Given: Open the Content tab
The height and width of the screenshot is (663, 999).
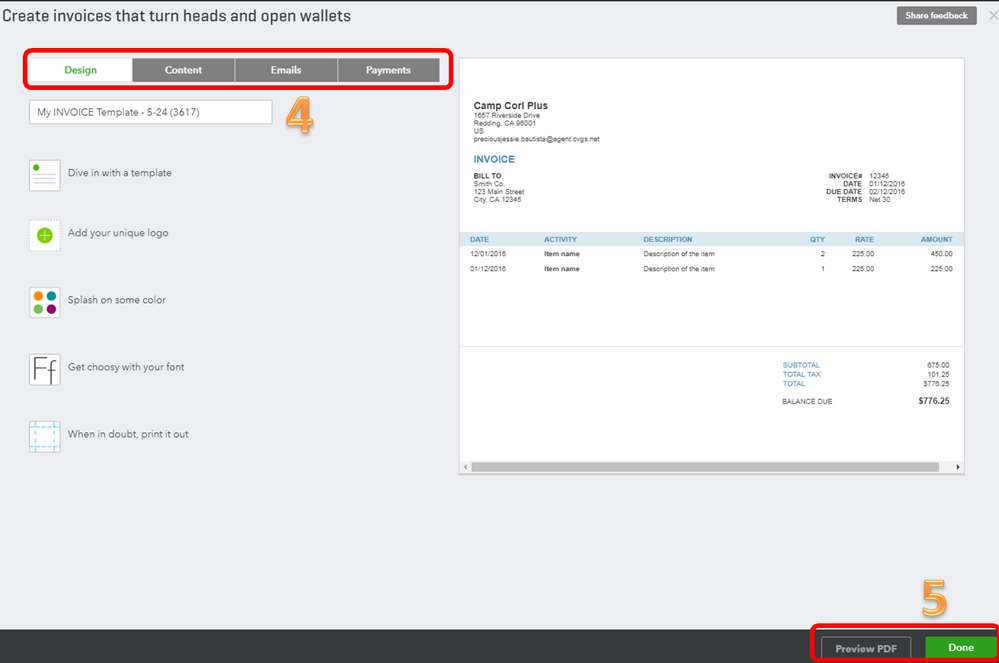Looking at the screenshot, I should [183, 70].
